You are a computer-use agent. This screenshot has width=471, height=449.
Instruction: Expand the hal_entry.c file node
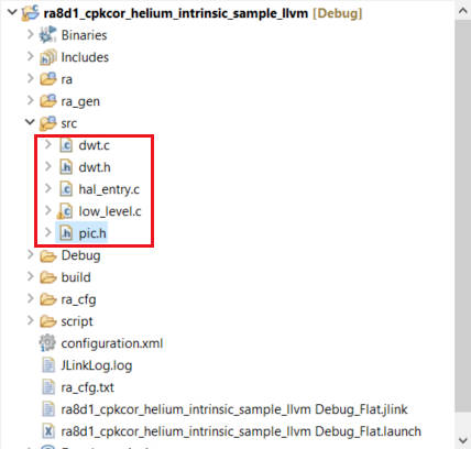pos(48,189)
